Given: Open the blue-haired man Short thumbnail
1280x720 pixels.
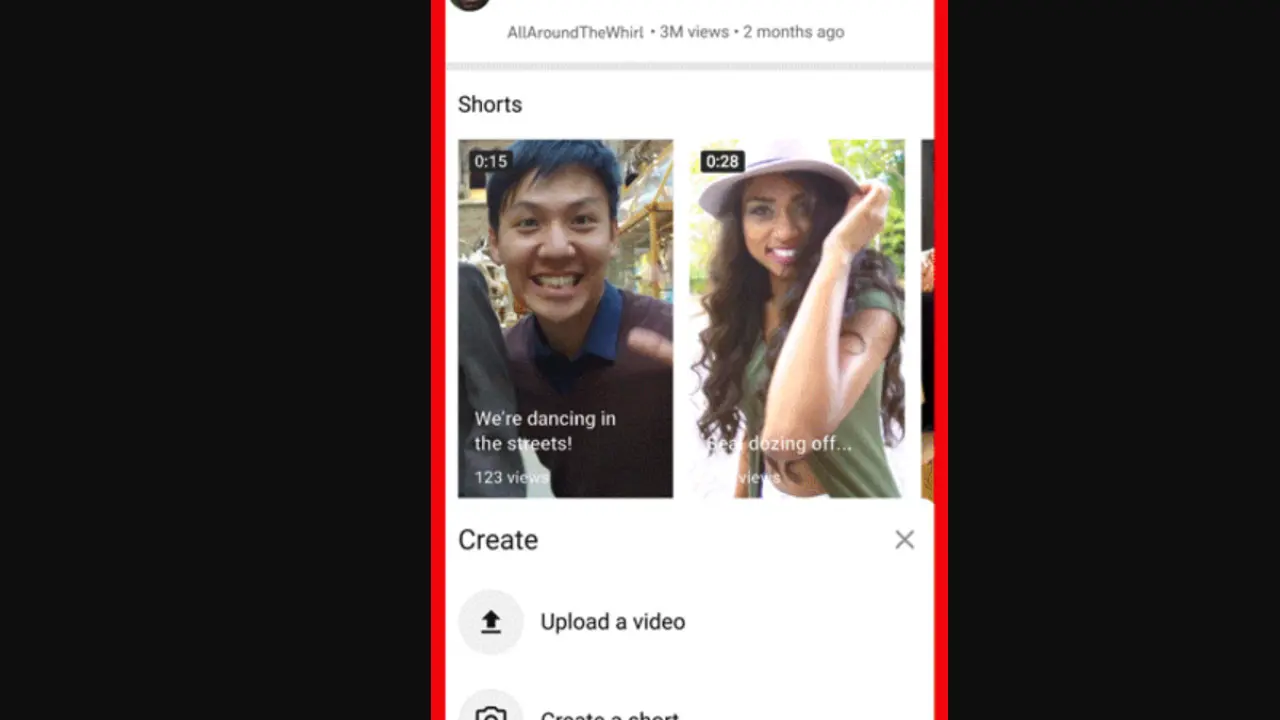Looking at the screenshot, I should 565,300.
